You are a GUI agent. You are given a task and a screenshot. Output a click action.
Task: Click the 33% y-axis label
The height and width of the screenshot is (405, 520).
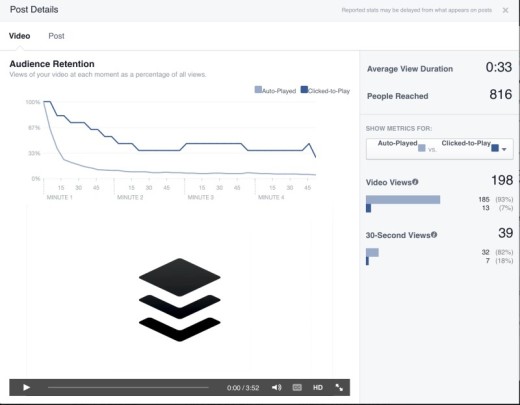coord(34,153)
